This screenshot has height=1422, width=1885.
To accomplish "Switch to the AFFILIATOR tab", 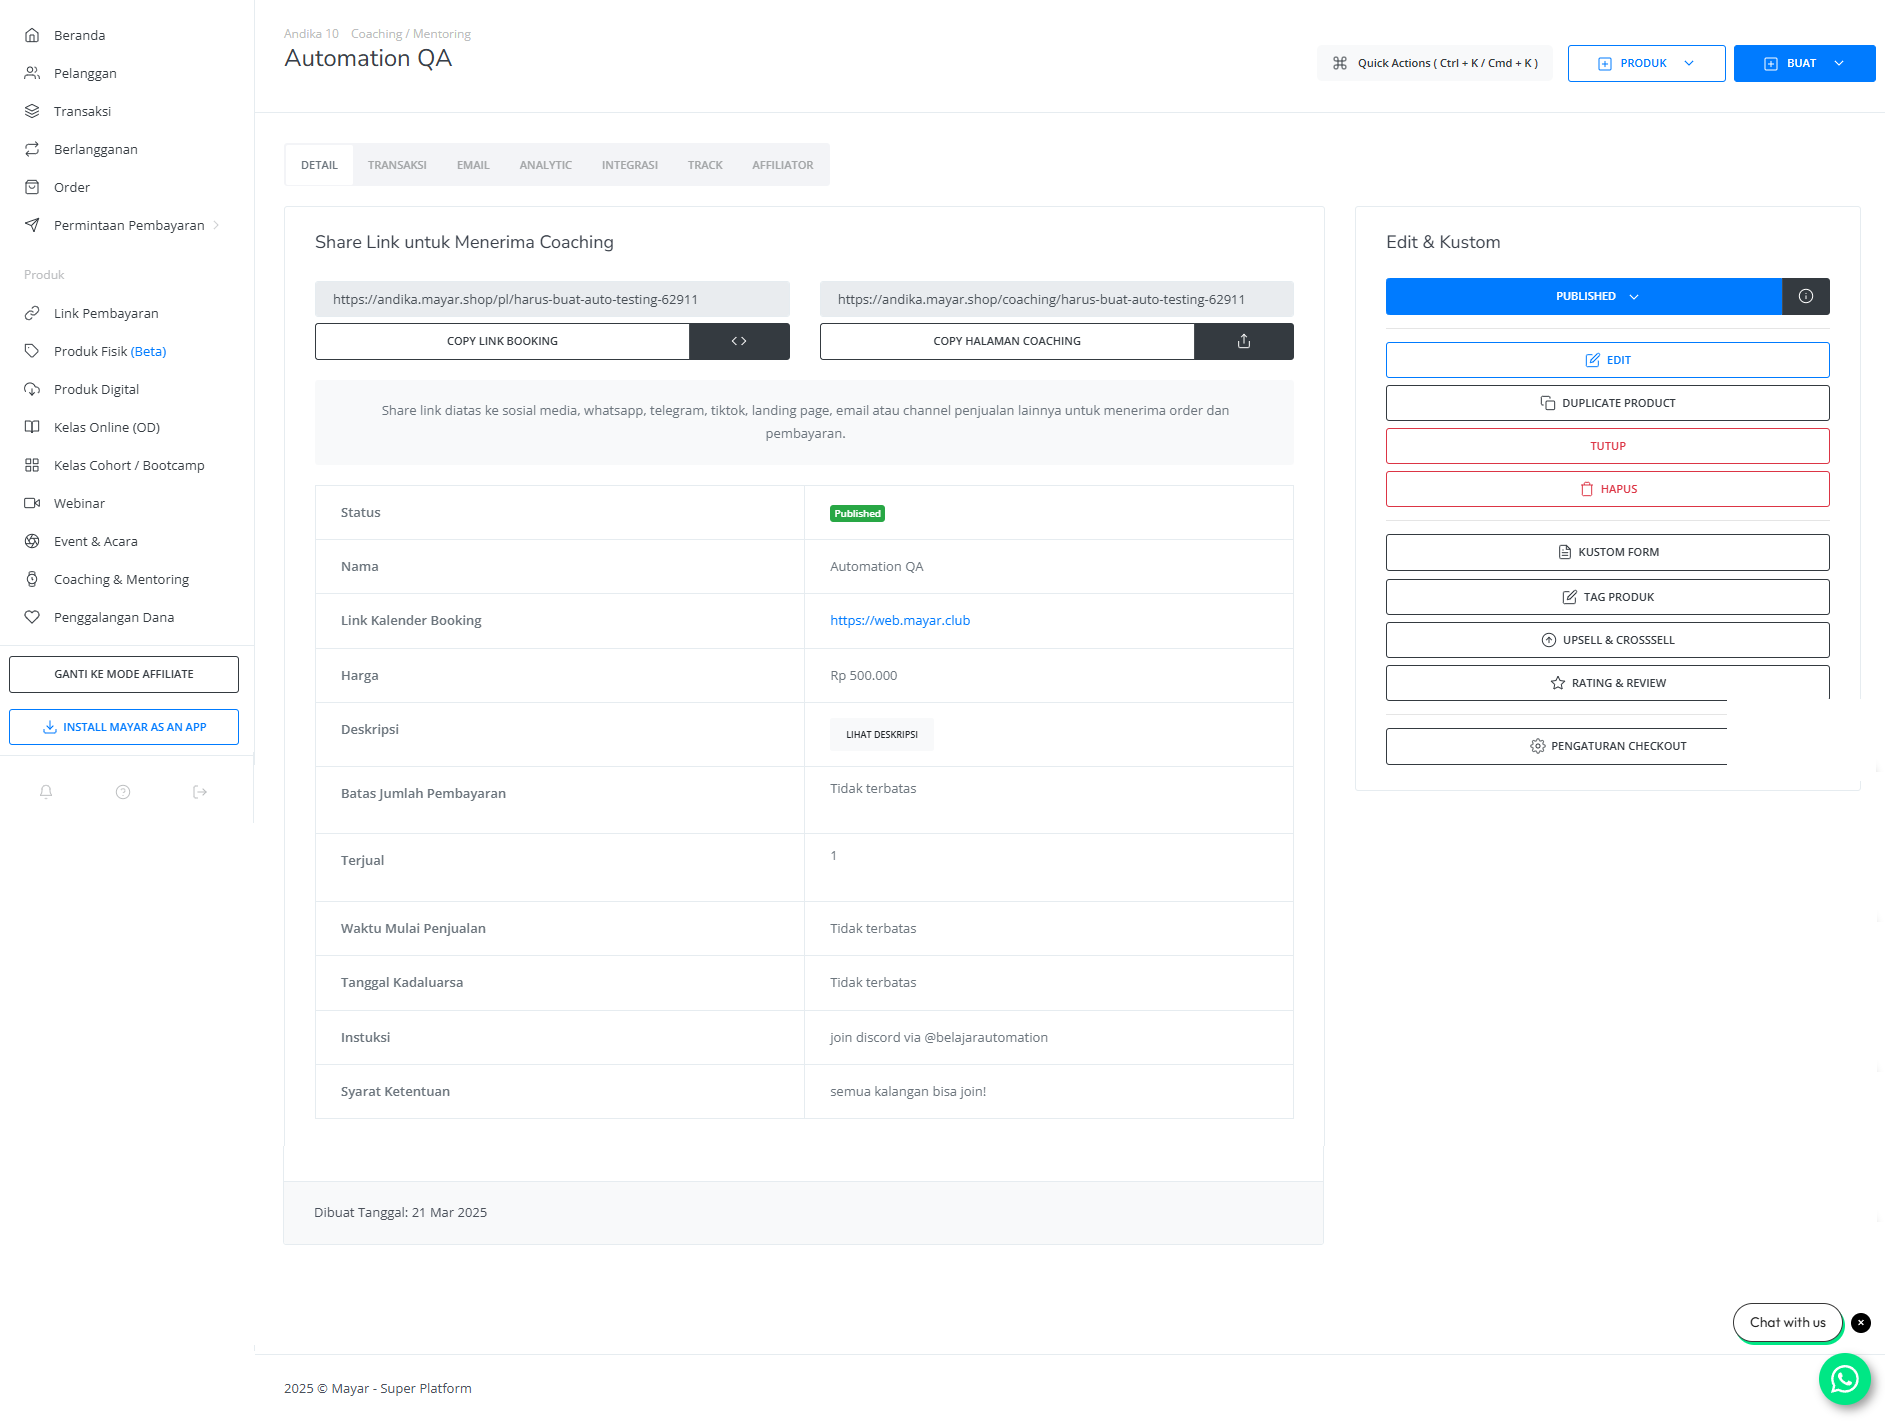I will click(783, 165).
